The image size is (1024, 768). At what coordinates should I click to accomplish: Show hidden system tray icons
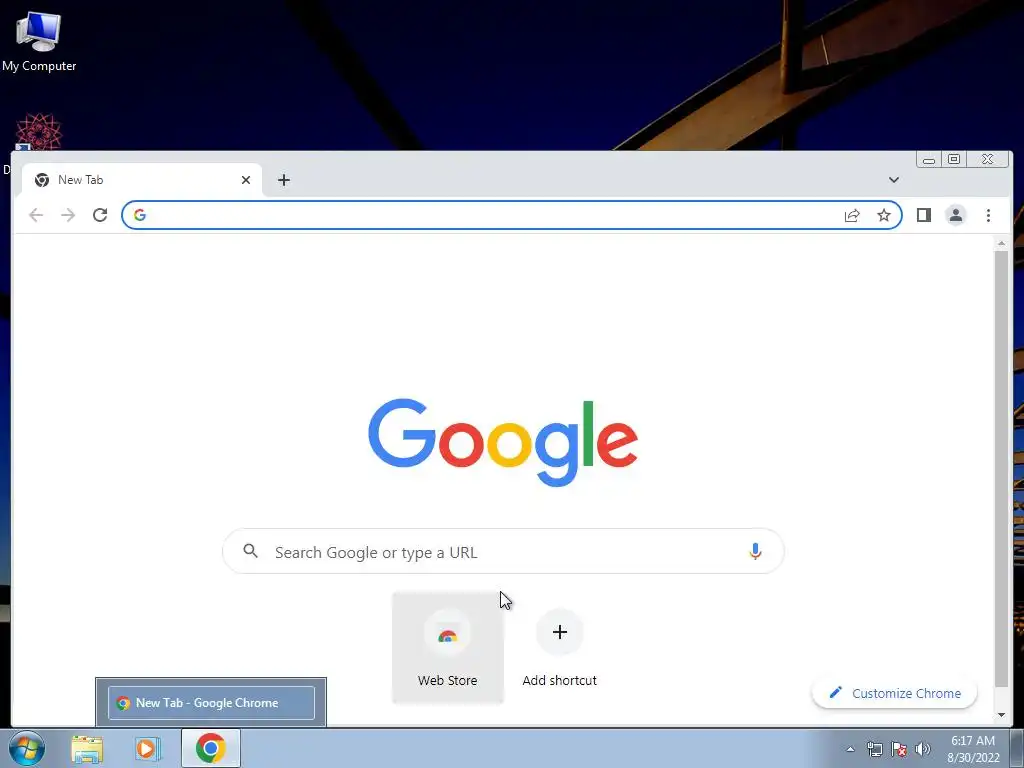point(850,749)
